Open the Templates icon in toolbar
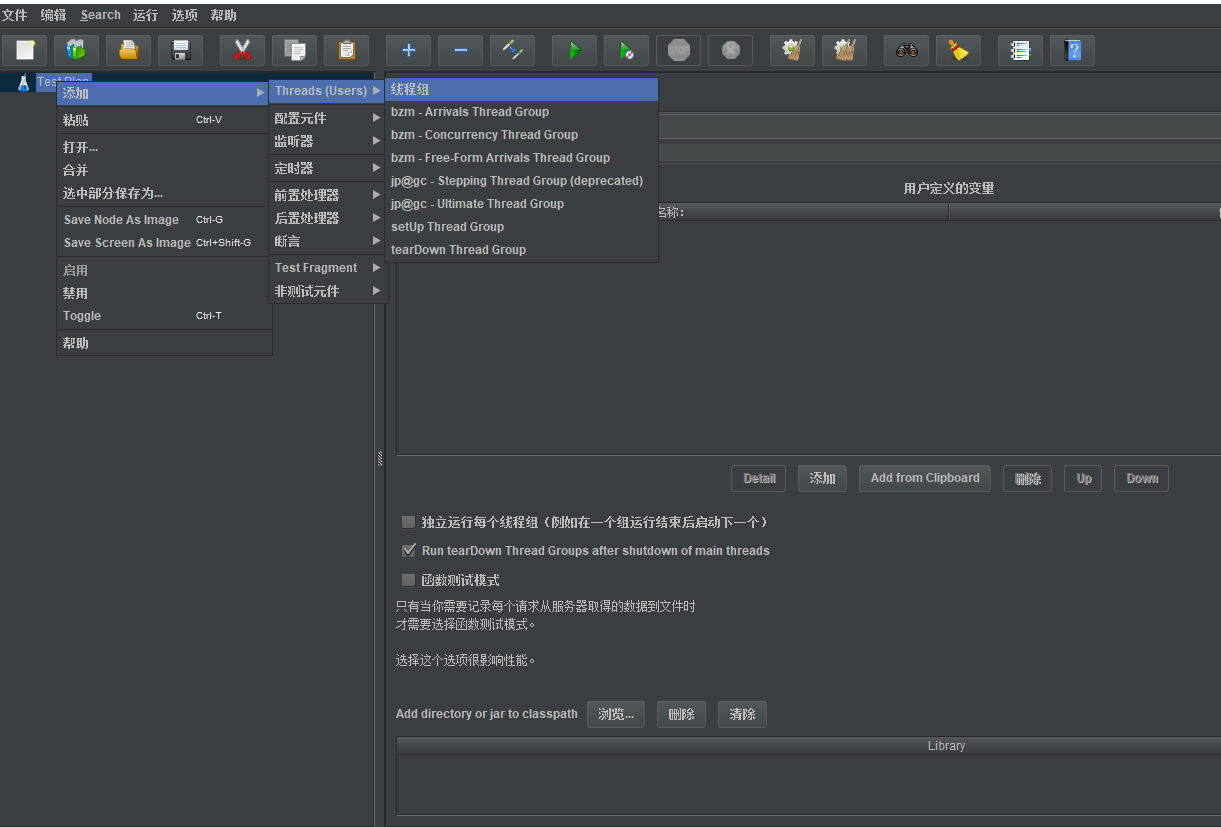The height and width of the screenshot is (827, 1221). (x=77, y=50)
